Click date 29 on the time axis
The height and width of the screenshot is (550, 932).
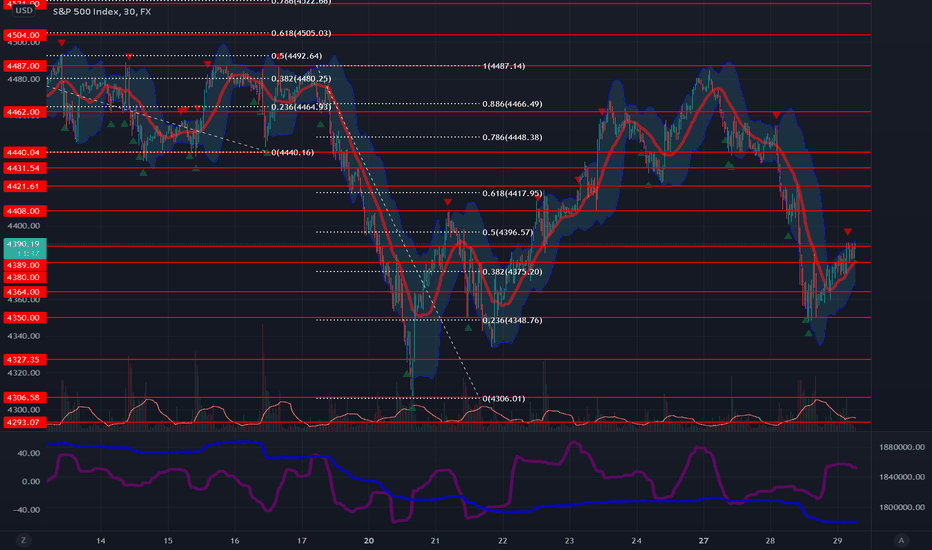(837, 540)
